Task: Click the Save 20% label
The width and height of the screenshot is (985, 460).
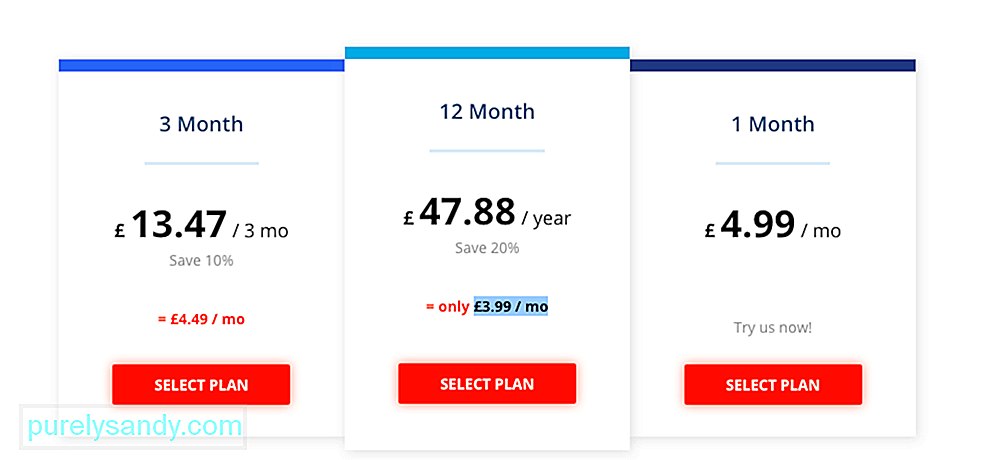Action: [487, 248]
